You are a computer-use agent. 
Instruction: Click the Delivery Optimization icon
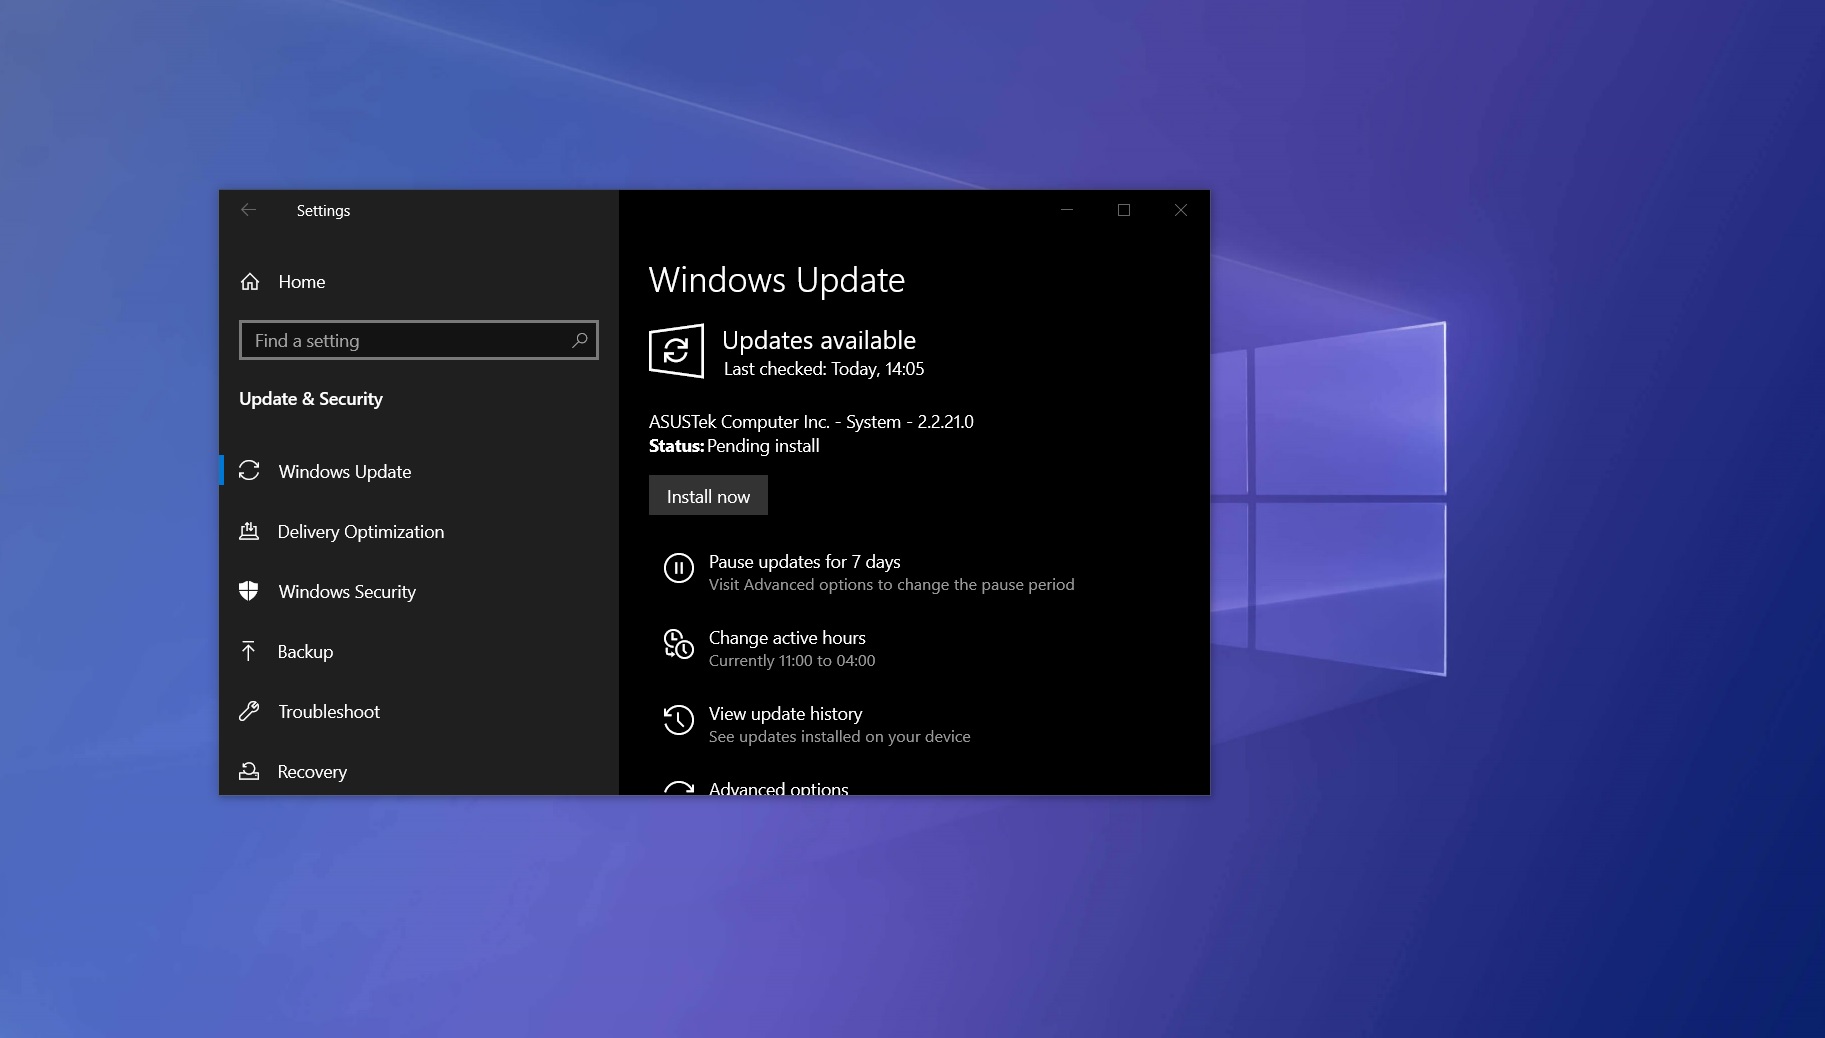coord(249,531)
